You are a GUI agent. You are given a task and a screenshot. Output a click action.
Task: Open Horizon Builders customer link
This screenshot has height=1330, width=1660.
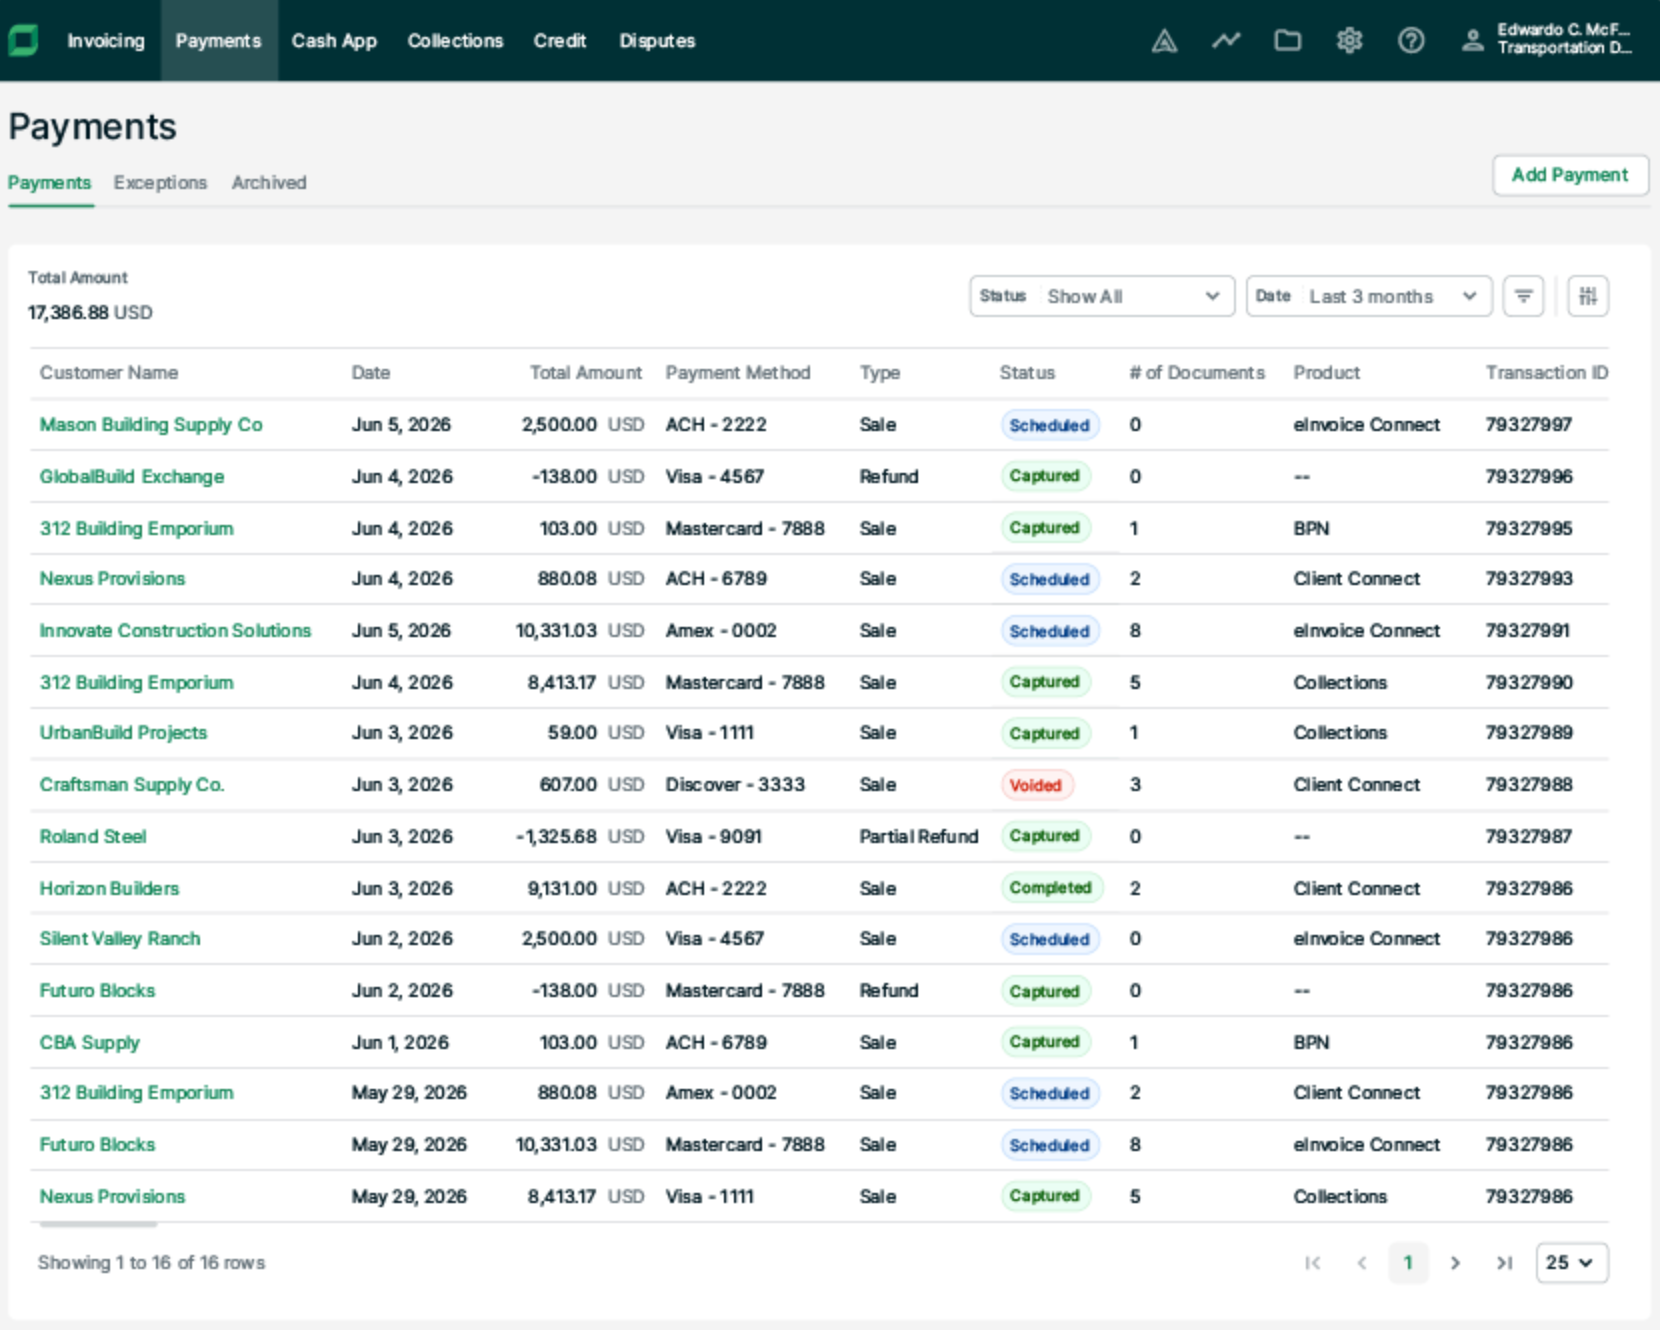(x=109, y=889)
